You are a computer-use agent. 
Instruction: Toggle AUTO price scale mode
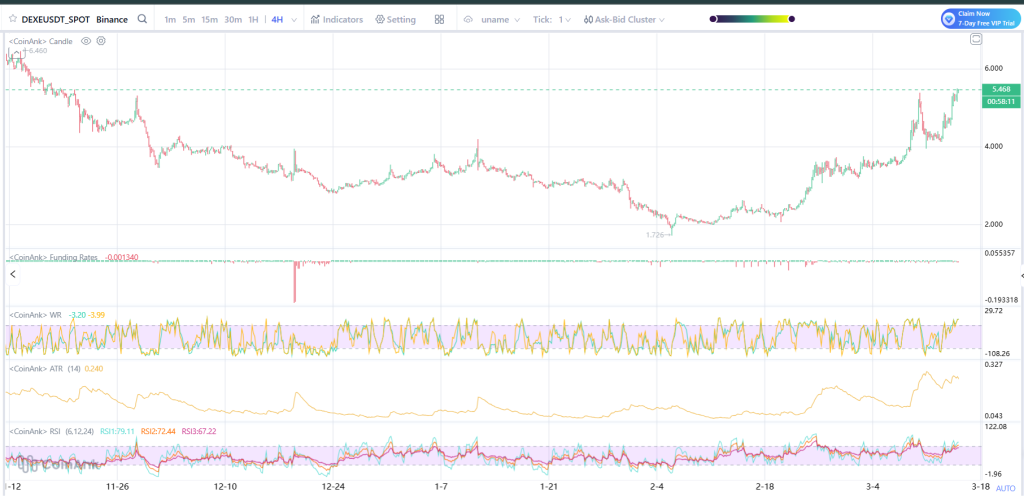(1005, 488)
